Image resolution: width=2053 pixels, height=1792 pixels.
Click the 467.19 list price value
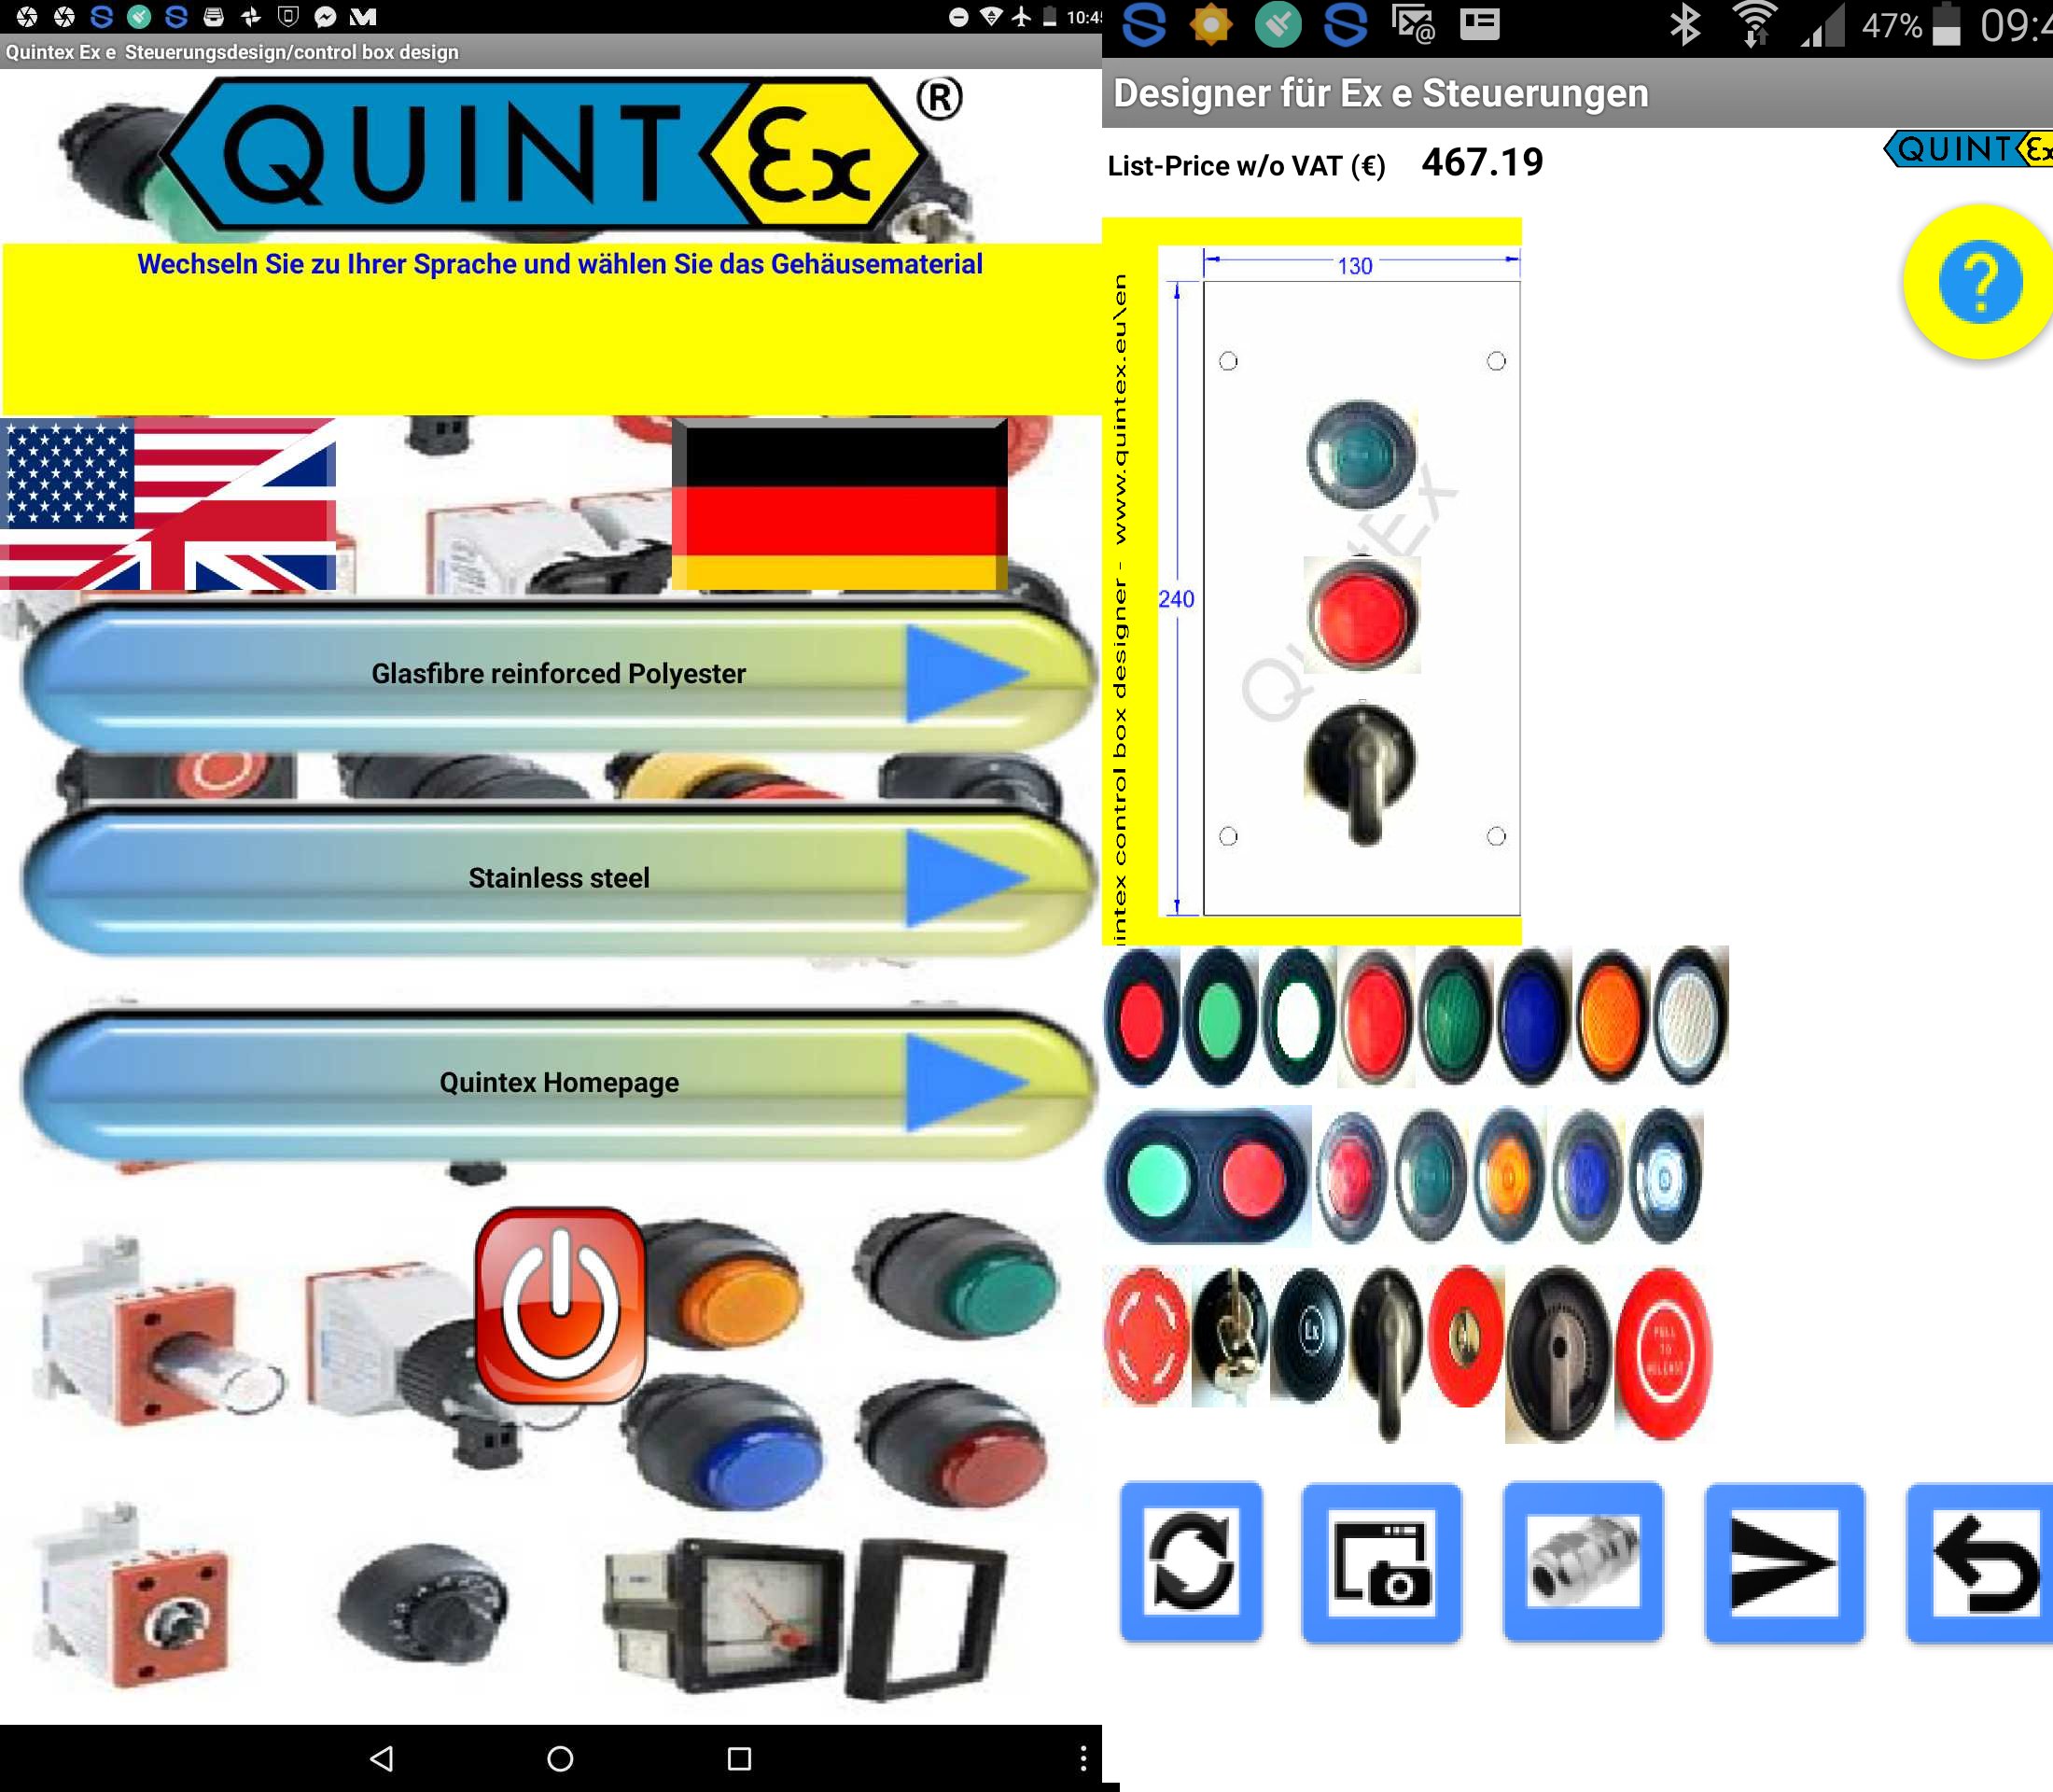pos(1482,162)
